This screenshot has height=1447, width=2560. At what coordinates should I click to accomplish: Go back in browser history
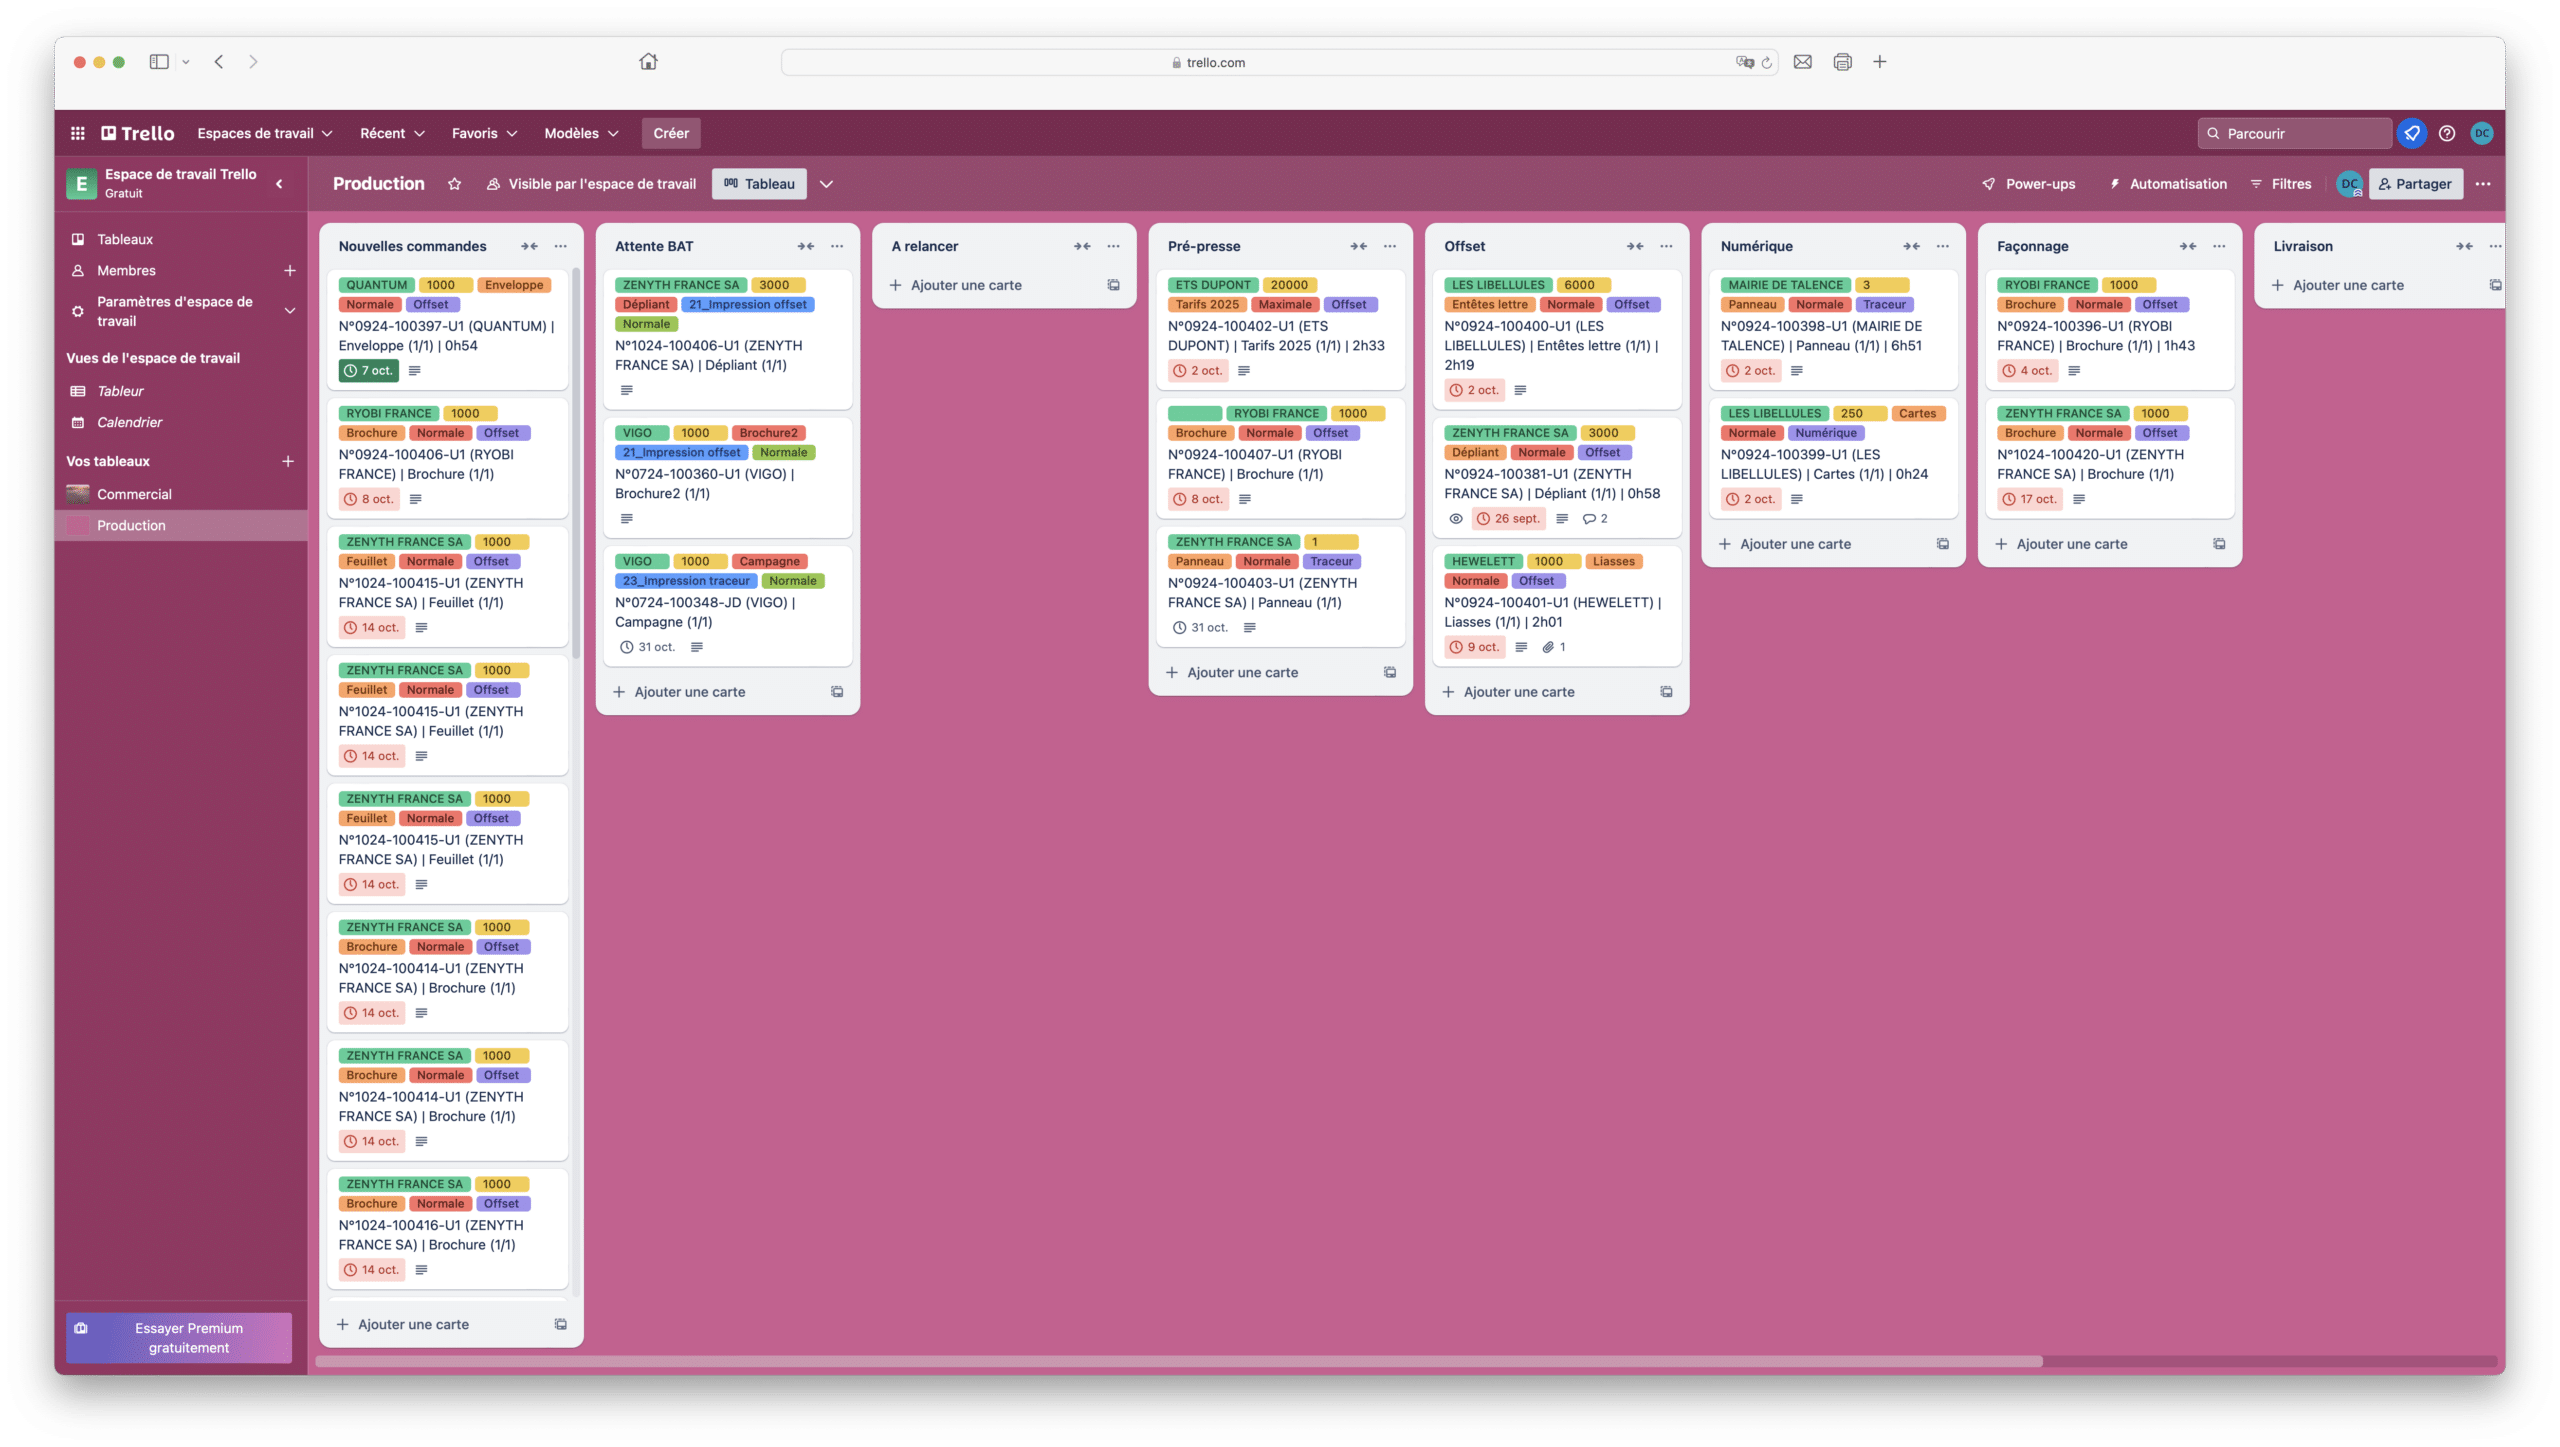[218, 62]
